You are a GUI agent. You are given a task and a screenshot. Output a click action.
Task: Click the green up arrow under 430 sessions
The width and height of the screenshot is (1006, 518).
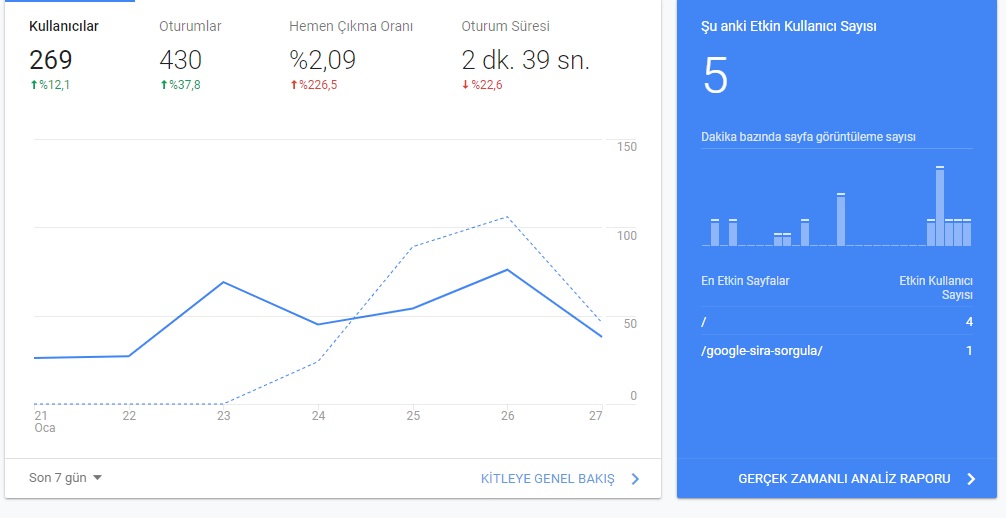tap(164, 85)
